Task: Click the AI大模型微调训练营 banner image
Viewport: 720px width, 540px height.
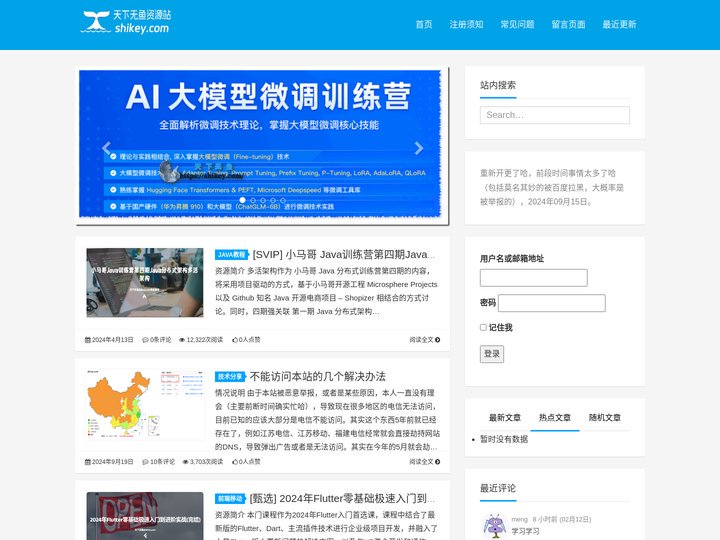Action: tap(262, 146)
